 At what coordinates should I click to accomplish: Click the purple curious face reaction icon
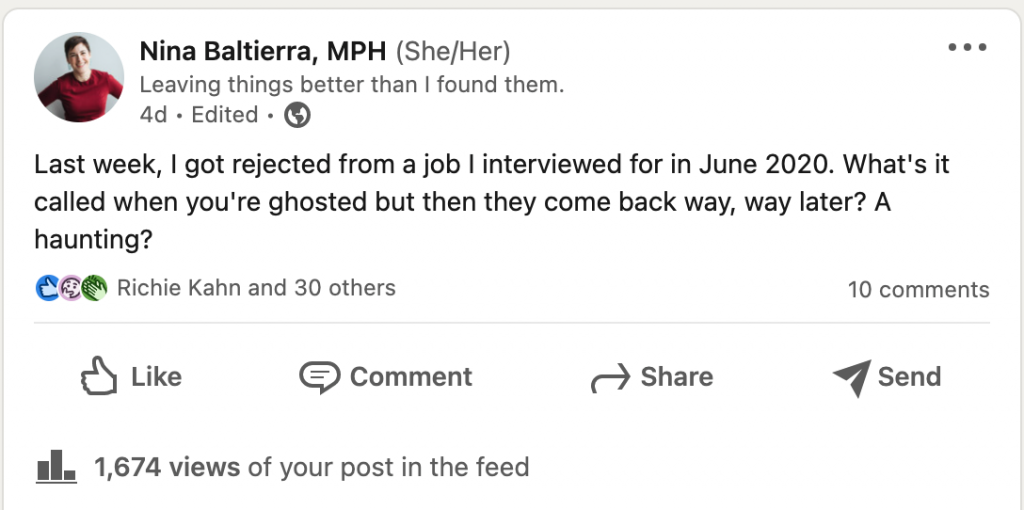pos(71,288)
